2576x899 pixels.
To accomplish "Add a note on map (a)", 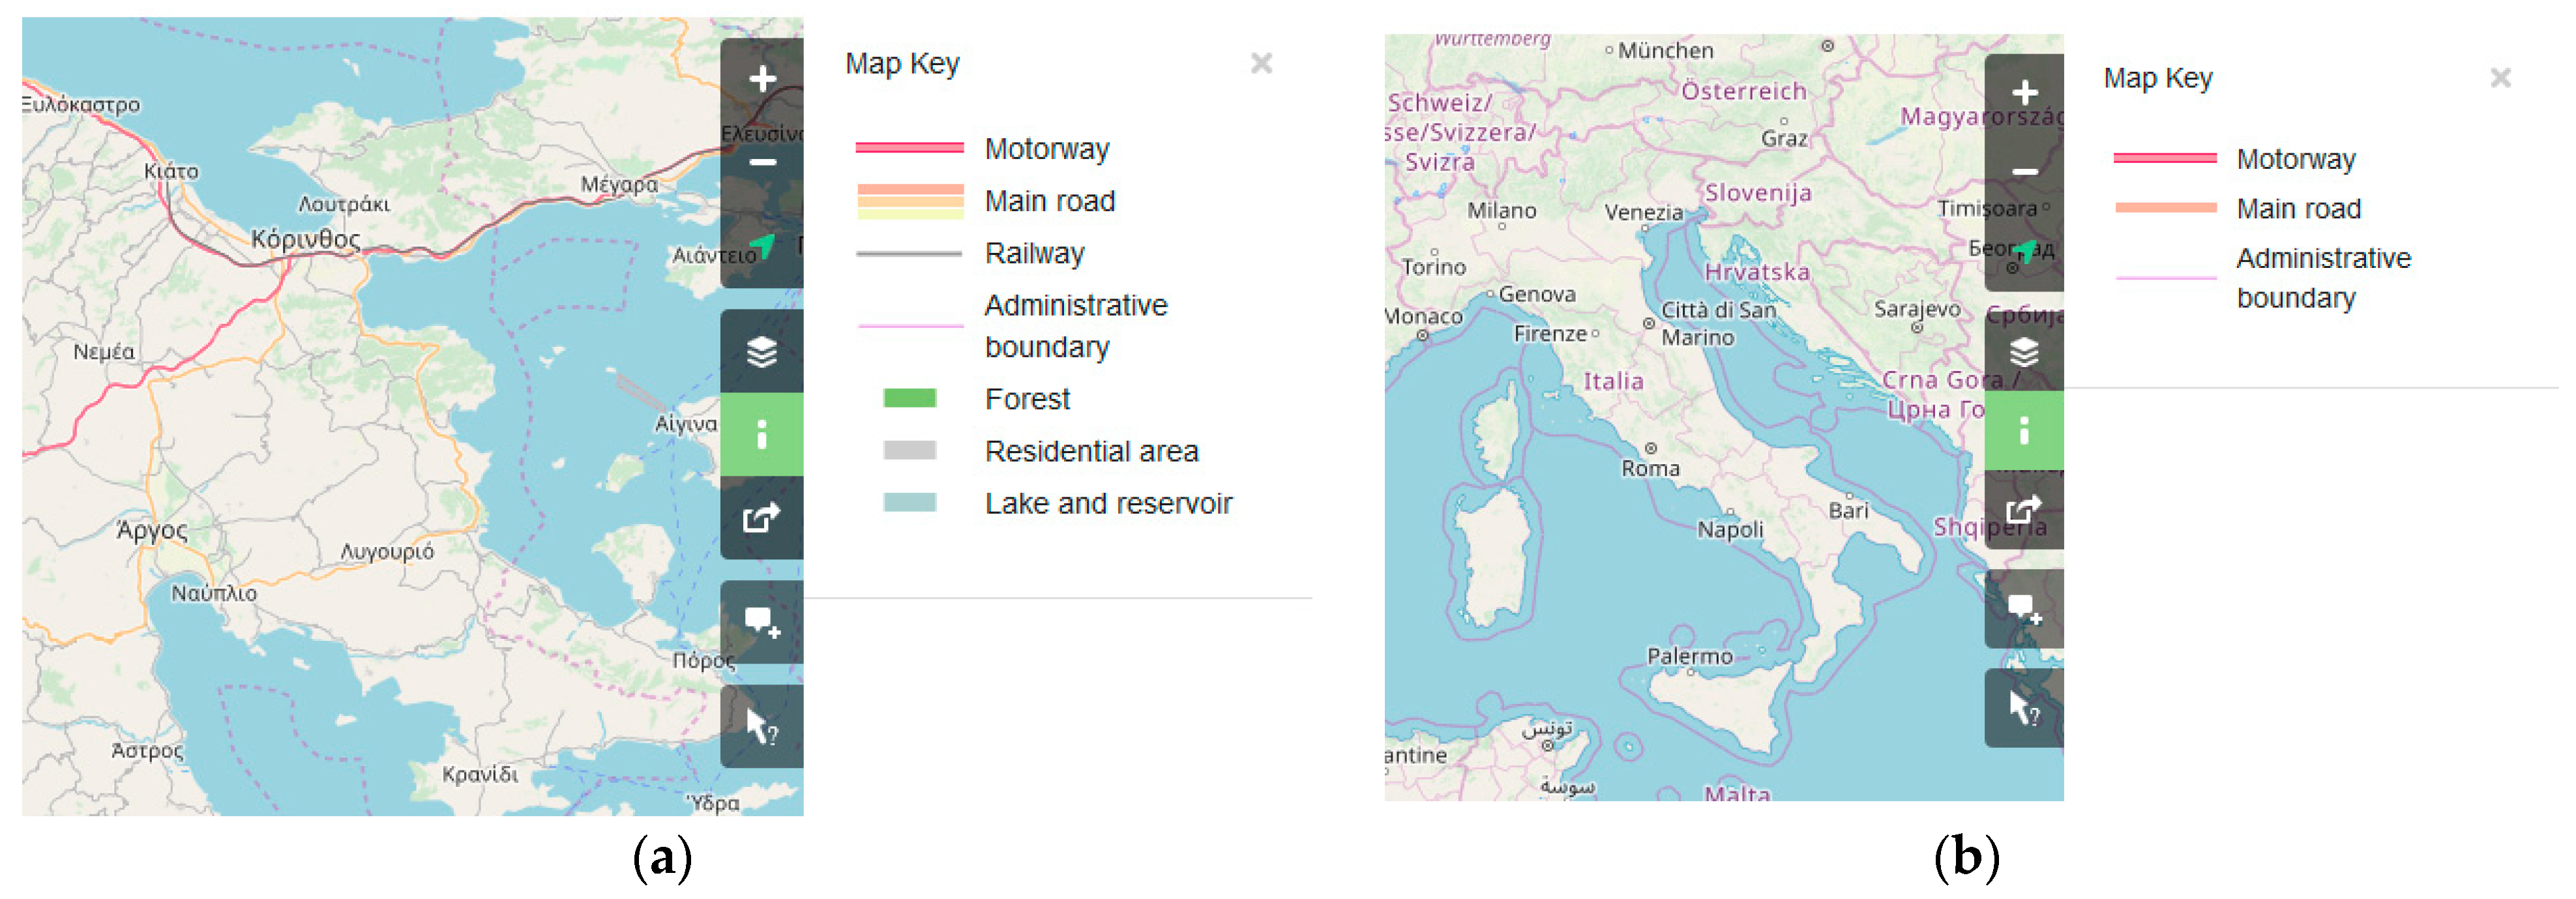I will click(762, 622).
